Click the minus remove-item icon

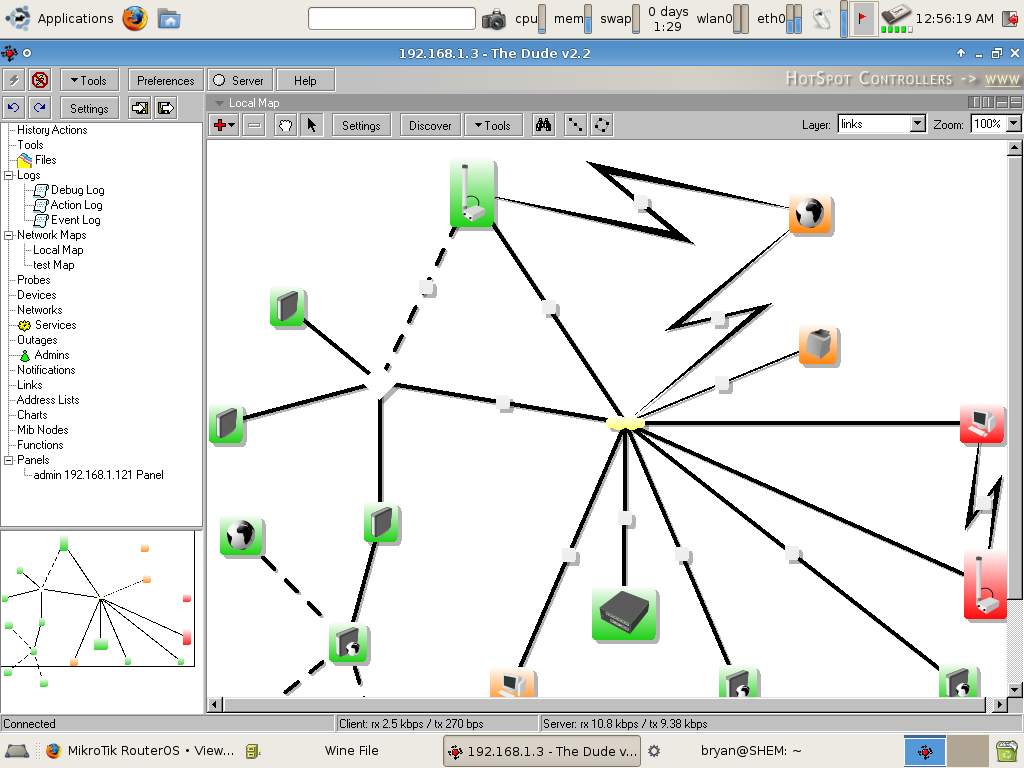point(254,125)
